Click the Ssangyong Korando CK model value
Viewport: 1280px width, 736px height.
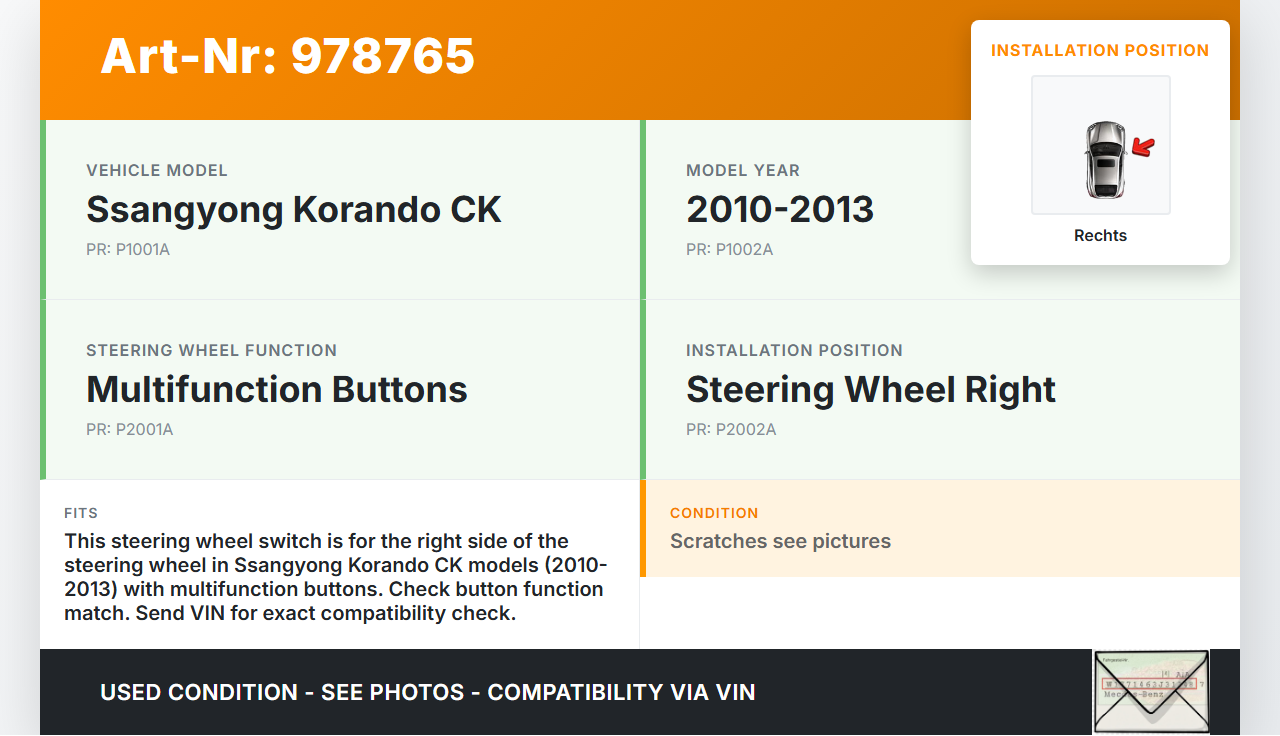294,210
